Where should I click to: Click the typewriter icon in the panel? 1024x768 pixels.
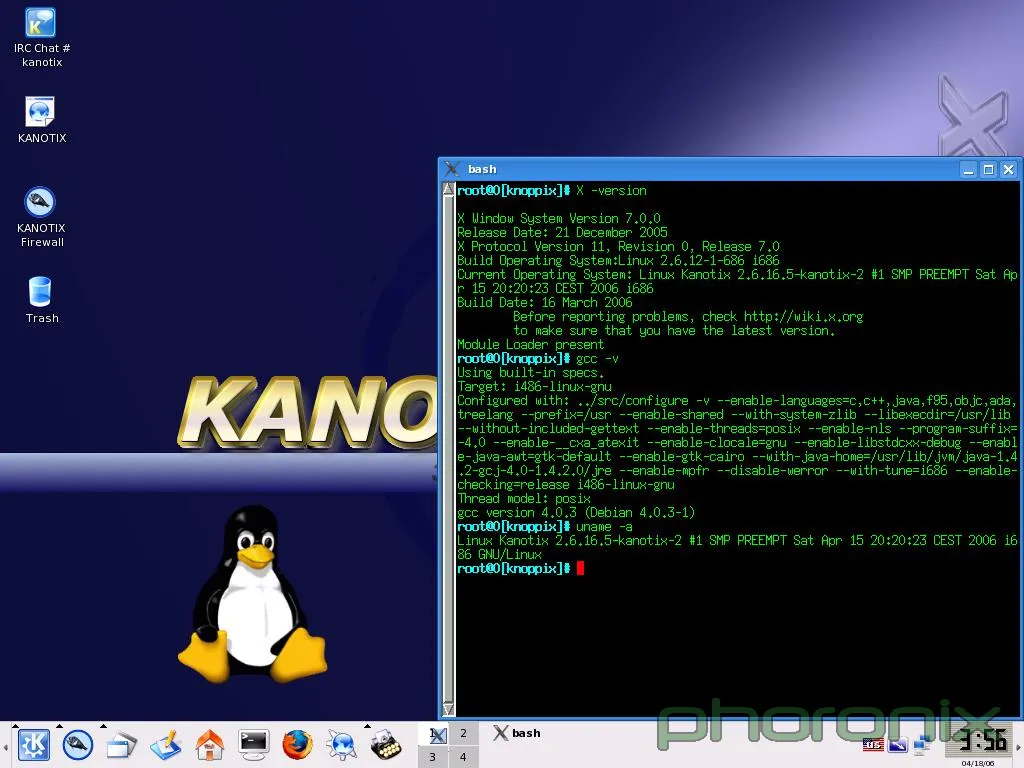tap(386, 745)
